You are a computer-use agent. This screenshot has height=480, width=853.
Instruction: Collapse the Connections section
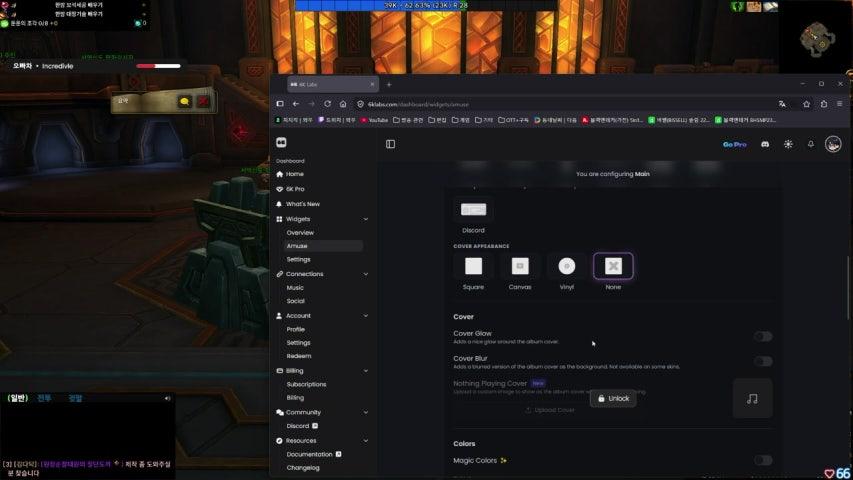366,274
